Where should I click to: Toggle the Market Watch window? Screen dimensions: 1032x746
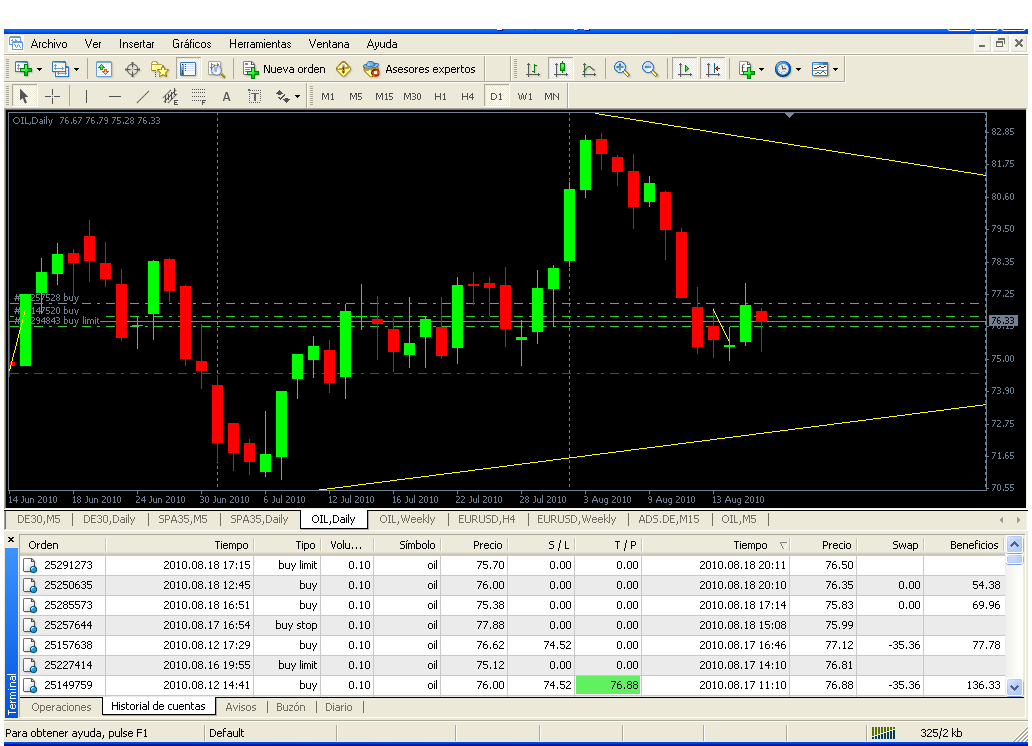[x=104, y=69]
